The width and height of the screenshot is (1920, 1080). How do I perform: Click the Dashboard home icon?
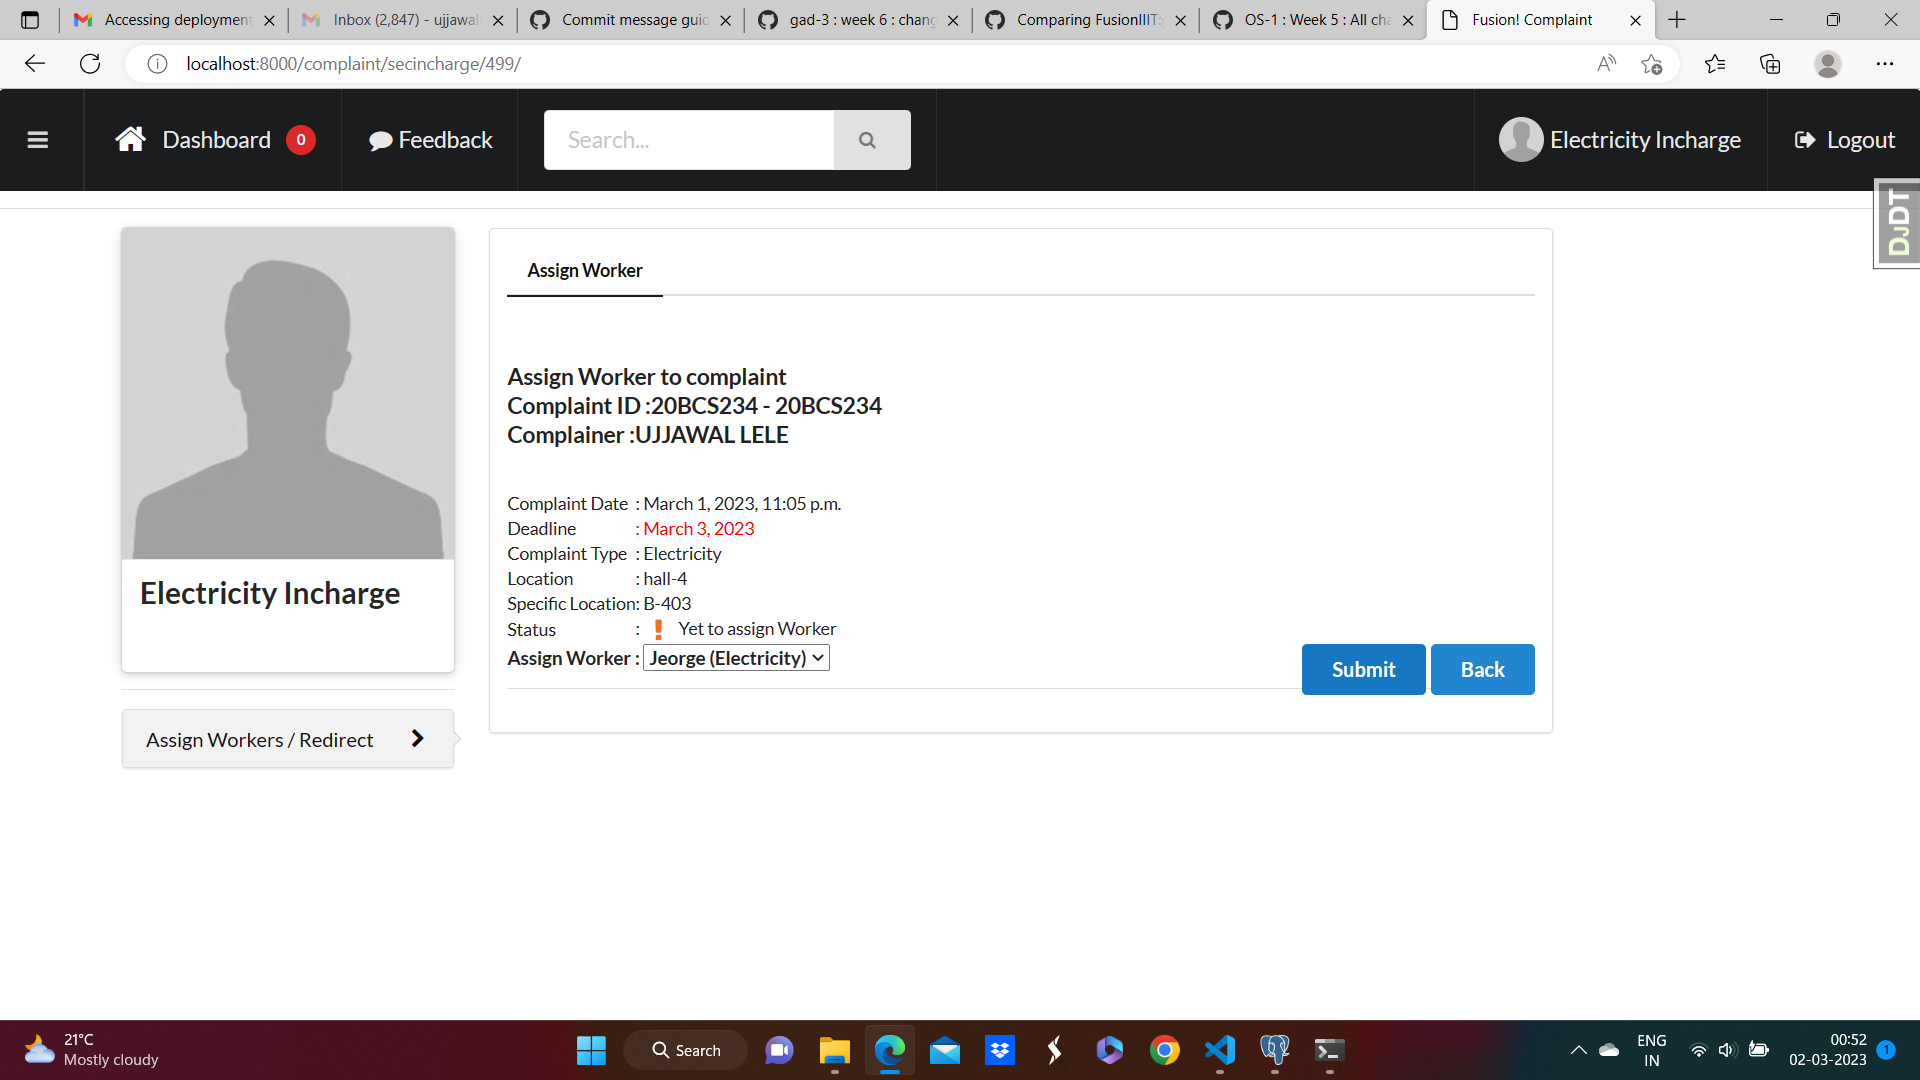point(130,139)
